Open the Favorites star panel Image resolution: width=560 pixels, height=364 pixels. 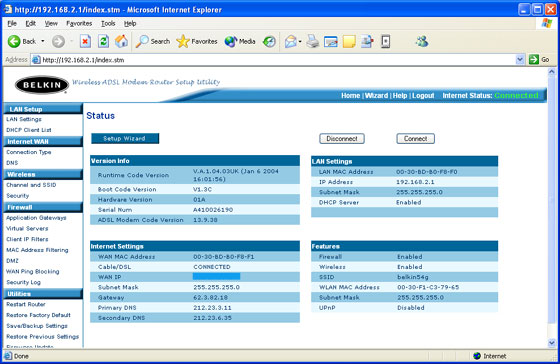(x=196, y=41)
